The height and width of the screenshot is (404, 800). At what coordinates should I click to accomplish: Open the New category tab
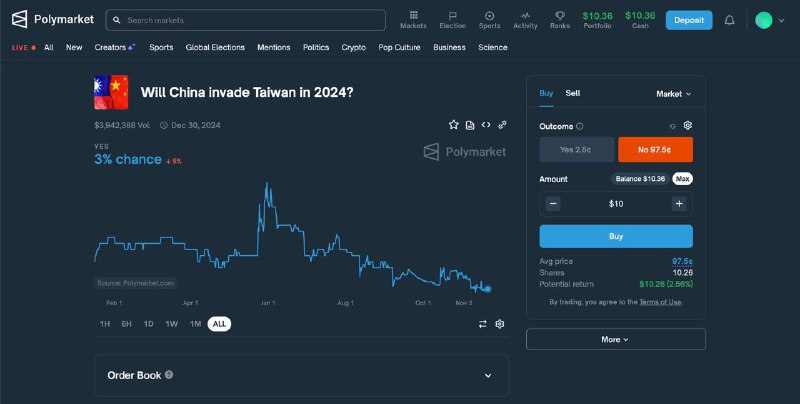click(x=74, y=47)
